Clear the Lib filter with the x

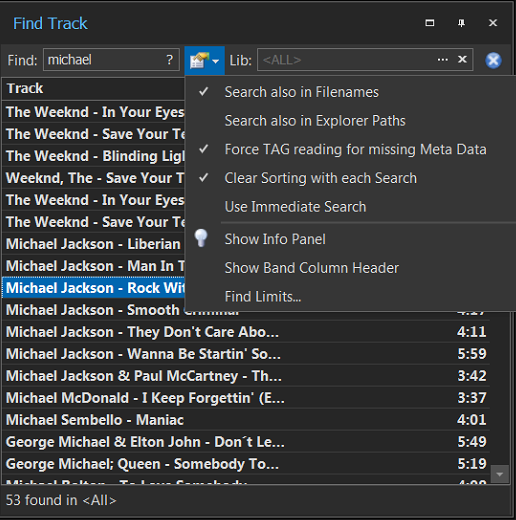462,60
